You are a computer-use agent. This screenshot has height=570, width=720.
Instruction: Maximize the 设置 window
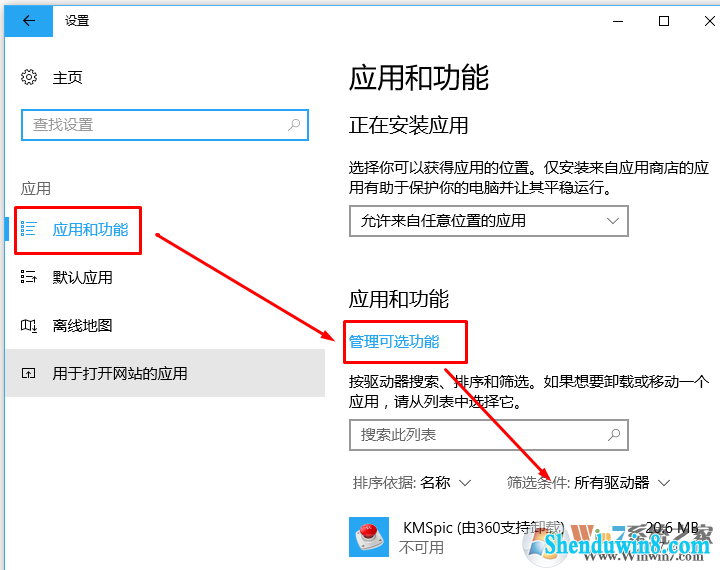pyautogui.click(x=664, y=21)
